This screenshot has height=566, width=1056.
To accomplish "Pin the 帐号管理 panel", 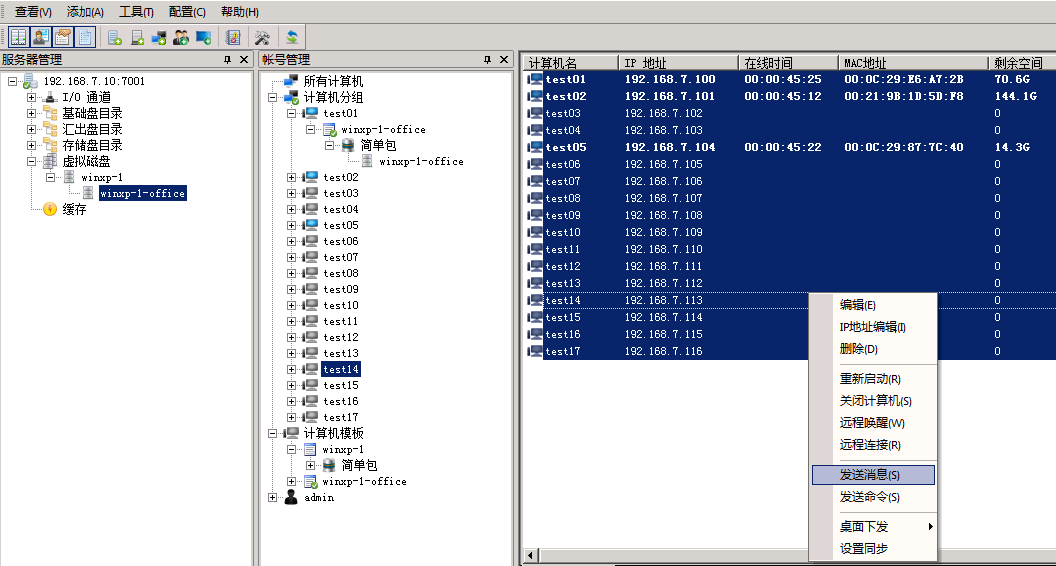I will pyautogui.click(x=488, y=60).
